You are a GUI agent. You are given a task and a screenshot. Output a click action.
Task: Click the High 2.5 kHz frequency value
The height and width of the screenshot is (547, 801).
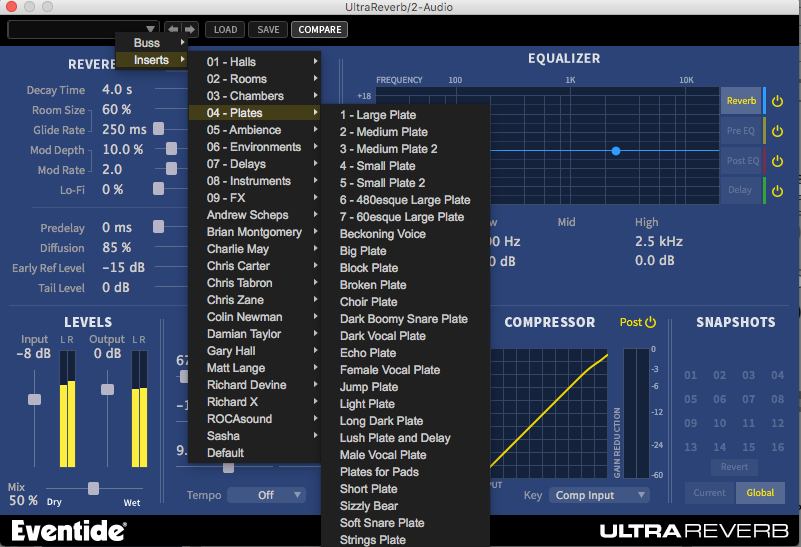click(659, 241)
